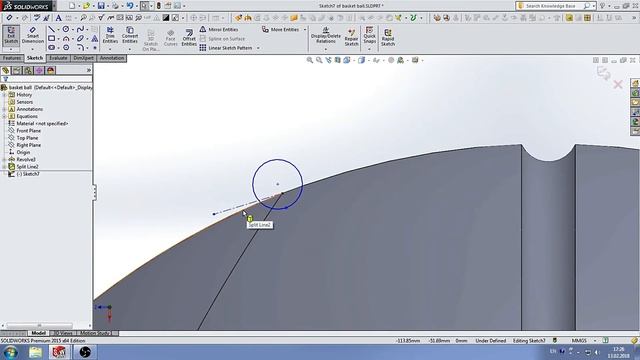Open the PropertyManager tab icon
Screen dimensions: 640x360
click(17, 70)
